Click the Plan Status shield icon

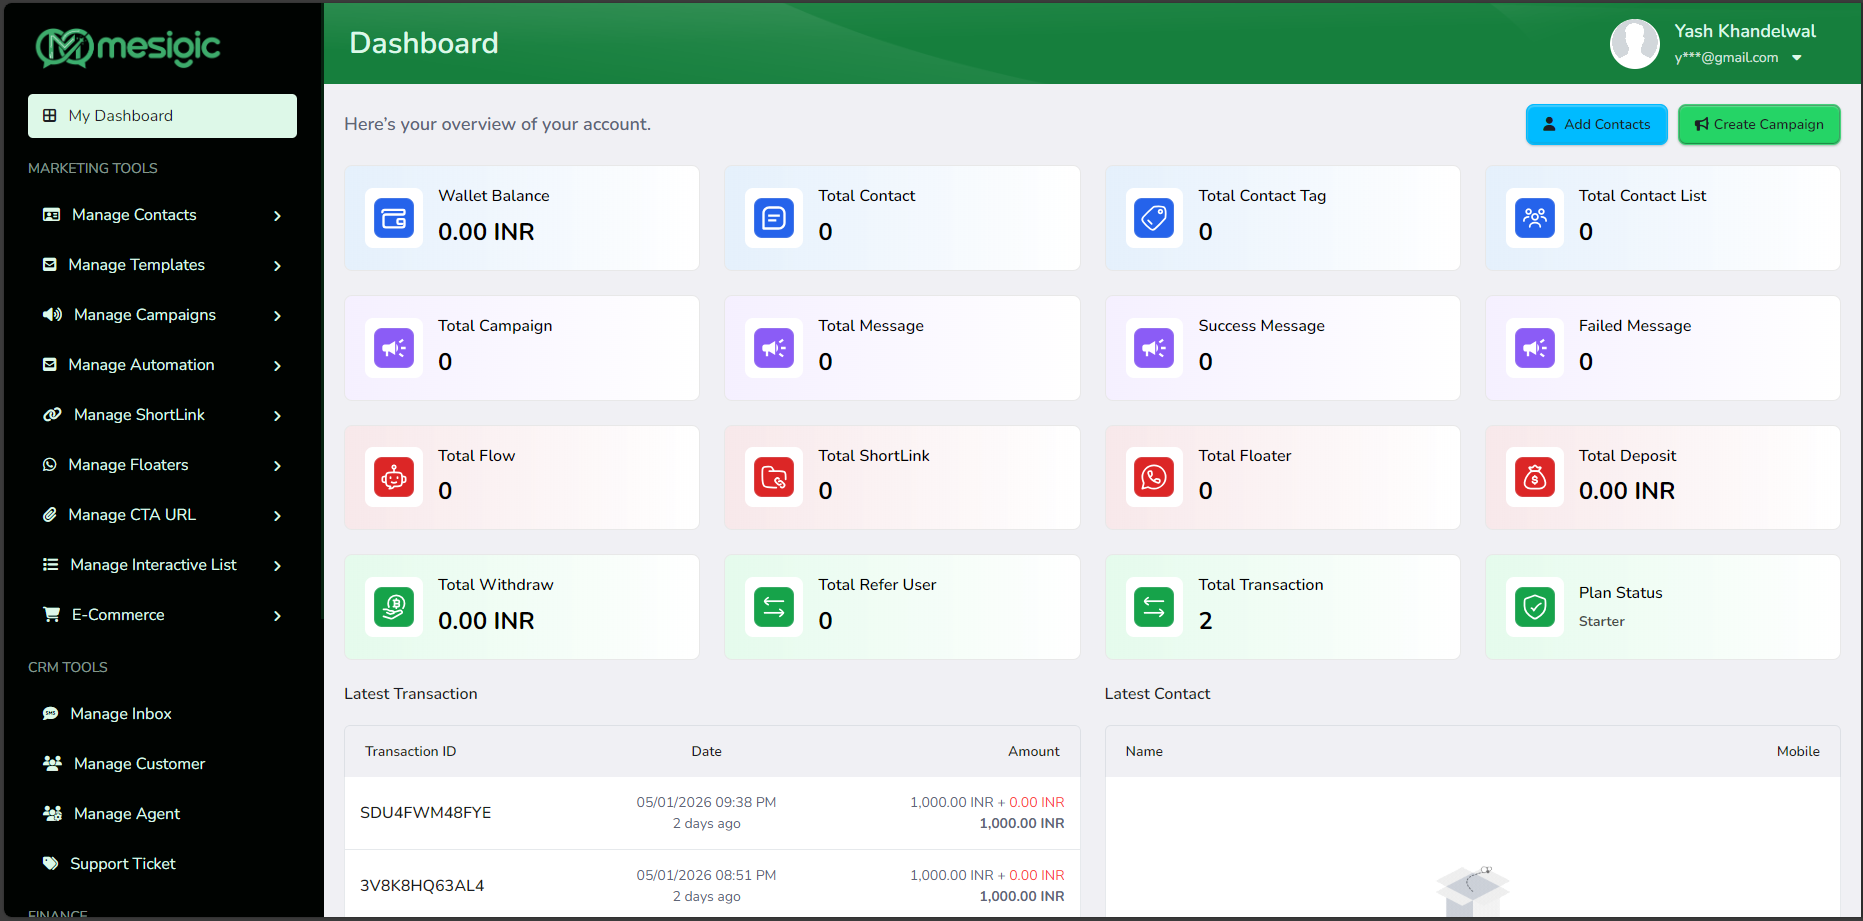coord(1534,607)
